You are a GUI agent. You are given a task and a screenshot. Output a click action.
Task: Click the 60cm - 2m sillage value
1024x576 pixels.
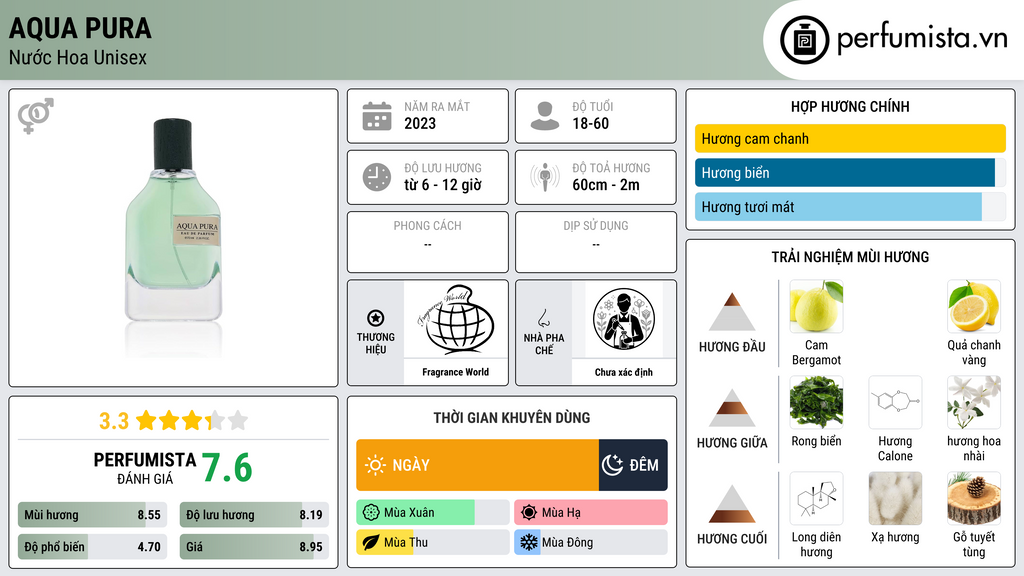(606, 185)
